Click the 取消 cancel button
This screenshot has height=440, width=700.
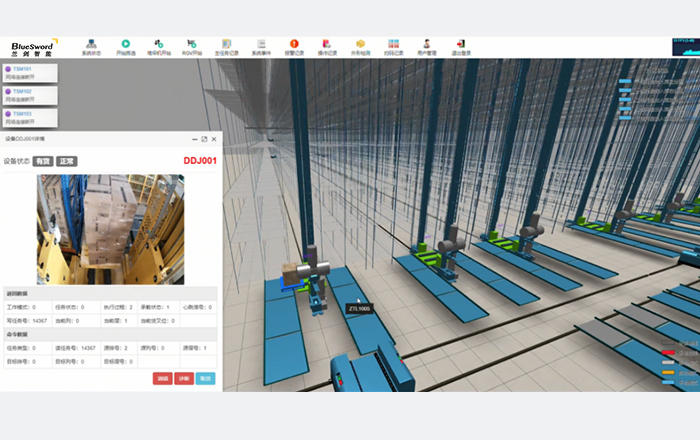205,379
